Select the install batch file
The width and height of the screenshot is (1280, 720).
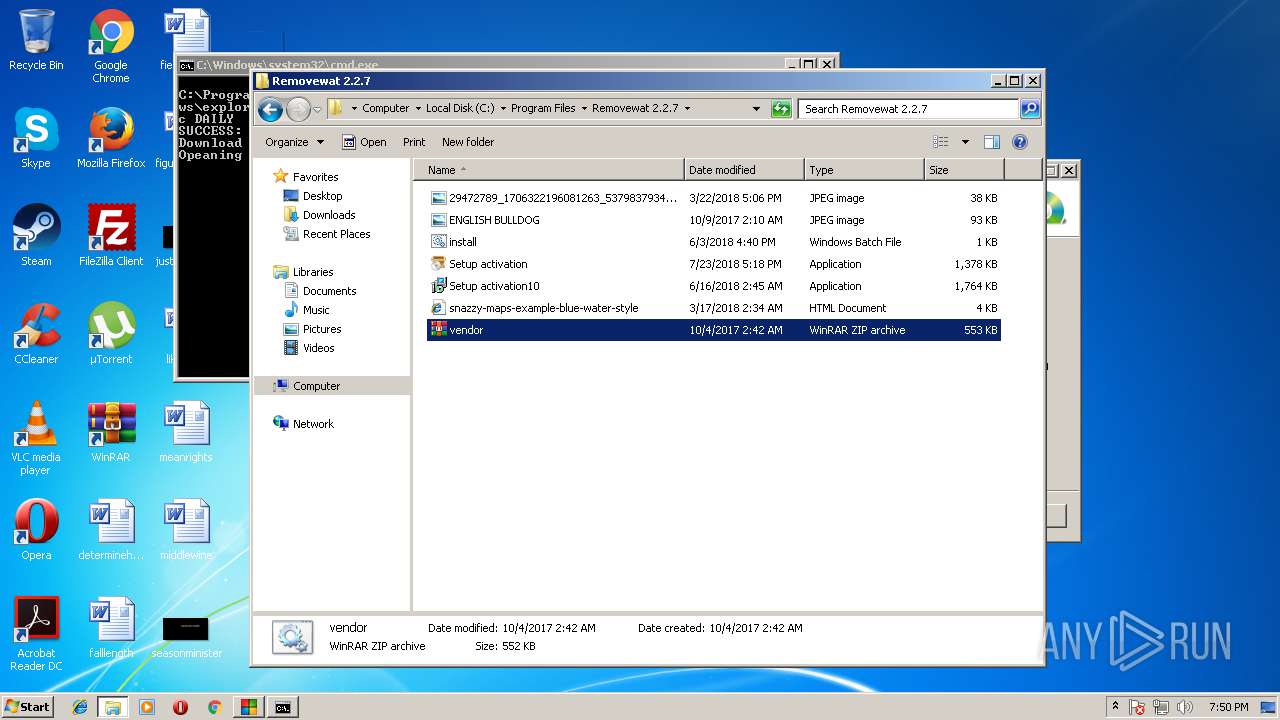714,242
